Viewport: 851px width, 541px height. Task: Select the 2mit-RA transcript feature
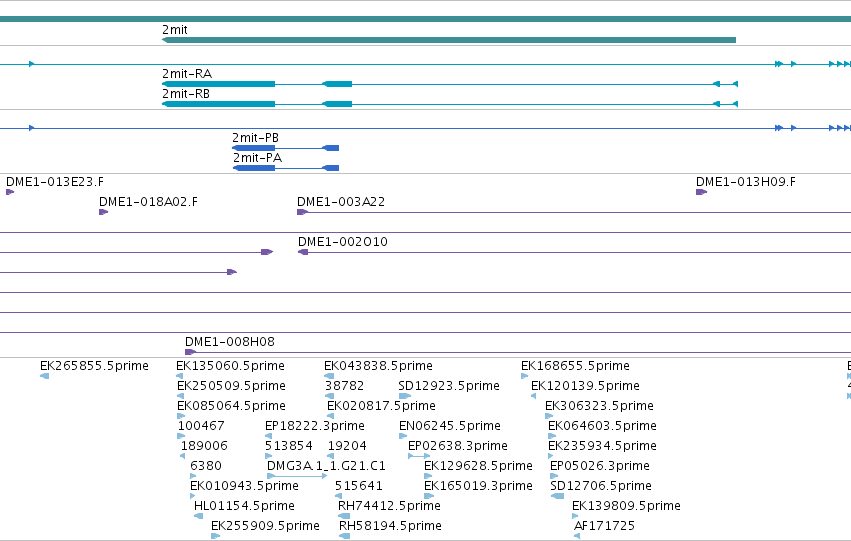click(450, 84)
